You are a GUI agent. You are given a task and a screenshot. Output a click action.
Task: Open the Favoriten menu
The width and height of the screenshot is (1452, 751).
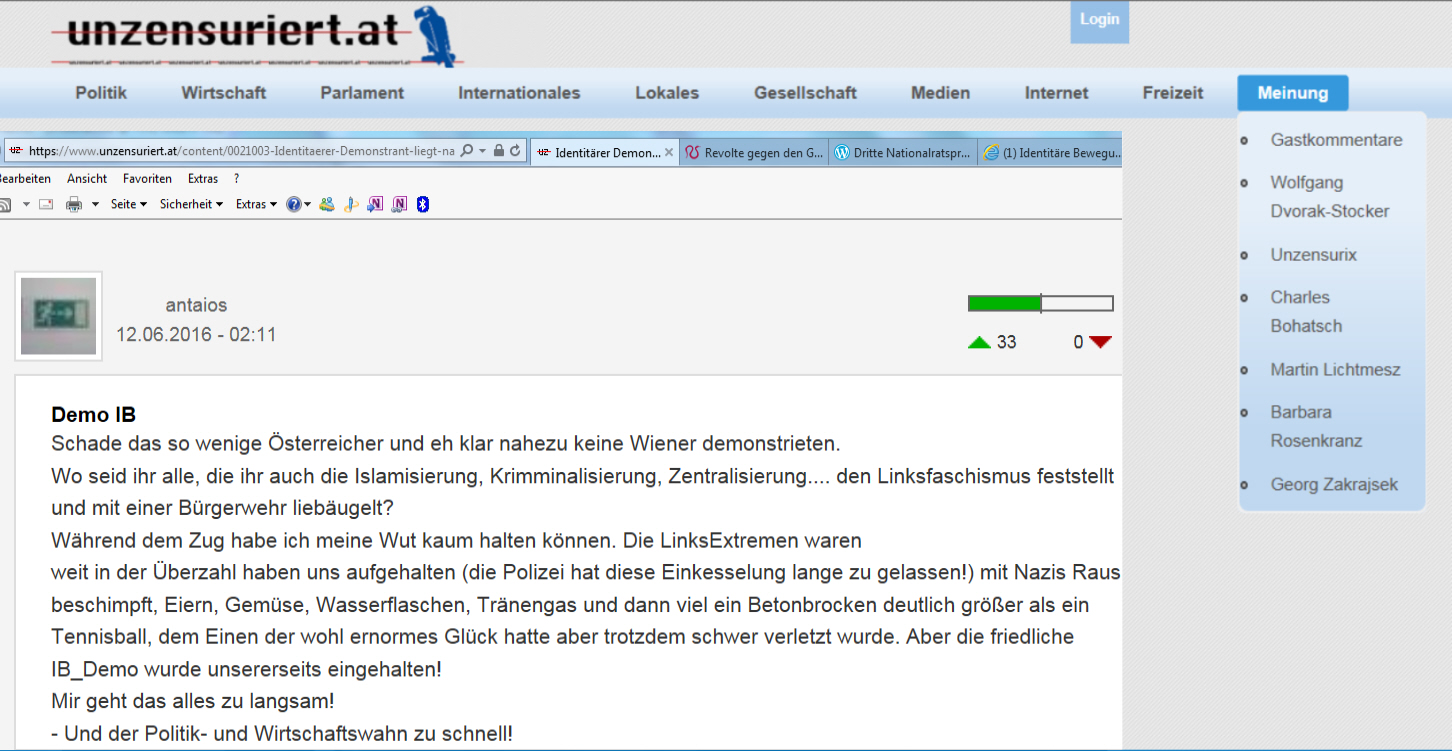[147, 179]
